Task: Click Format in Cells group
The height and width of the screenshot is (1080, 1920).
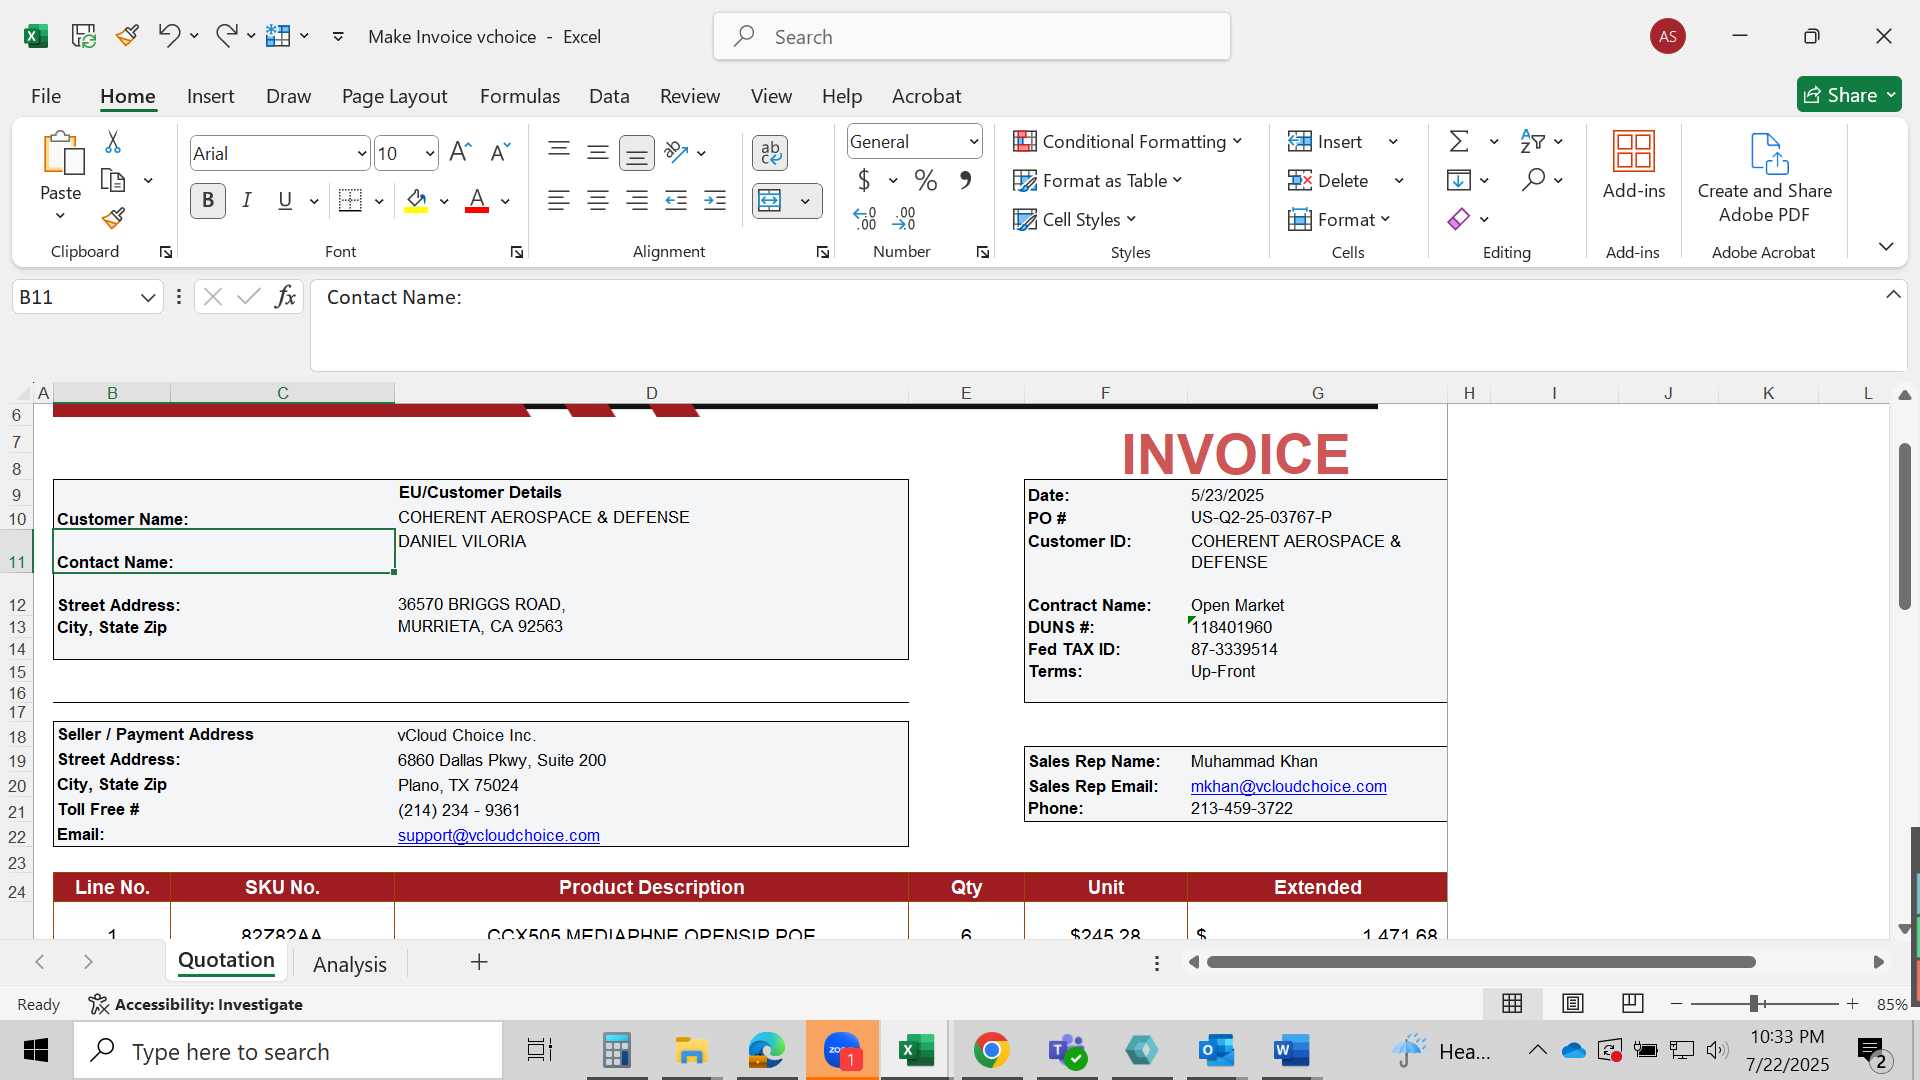Action: 1339,220
